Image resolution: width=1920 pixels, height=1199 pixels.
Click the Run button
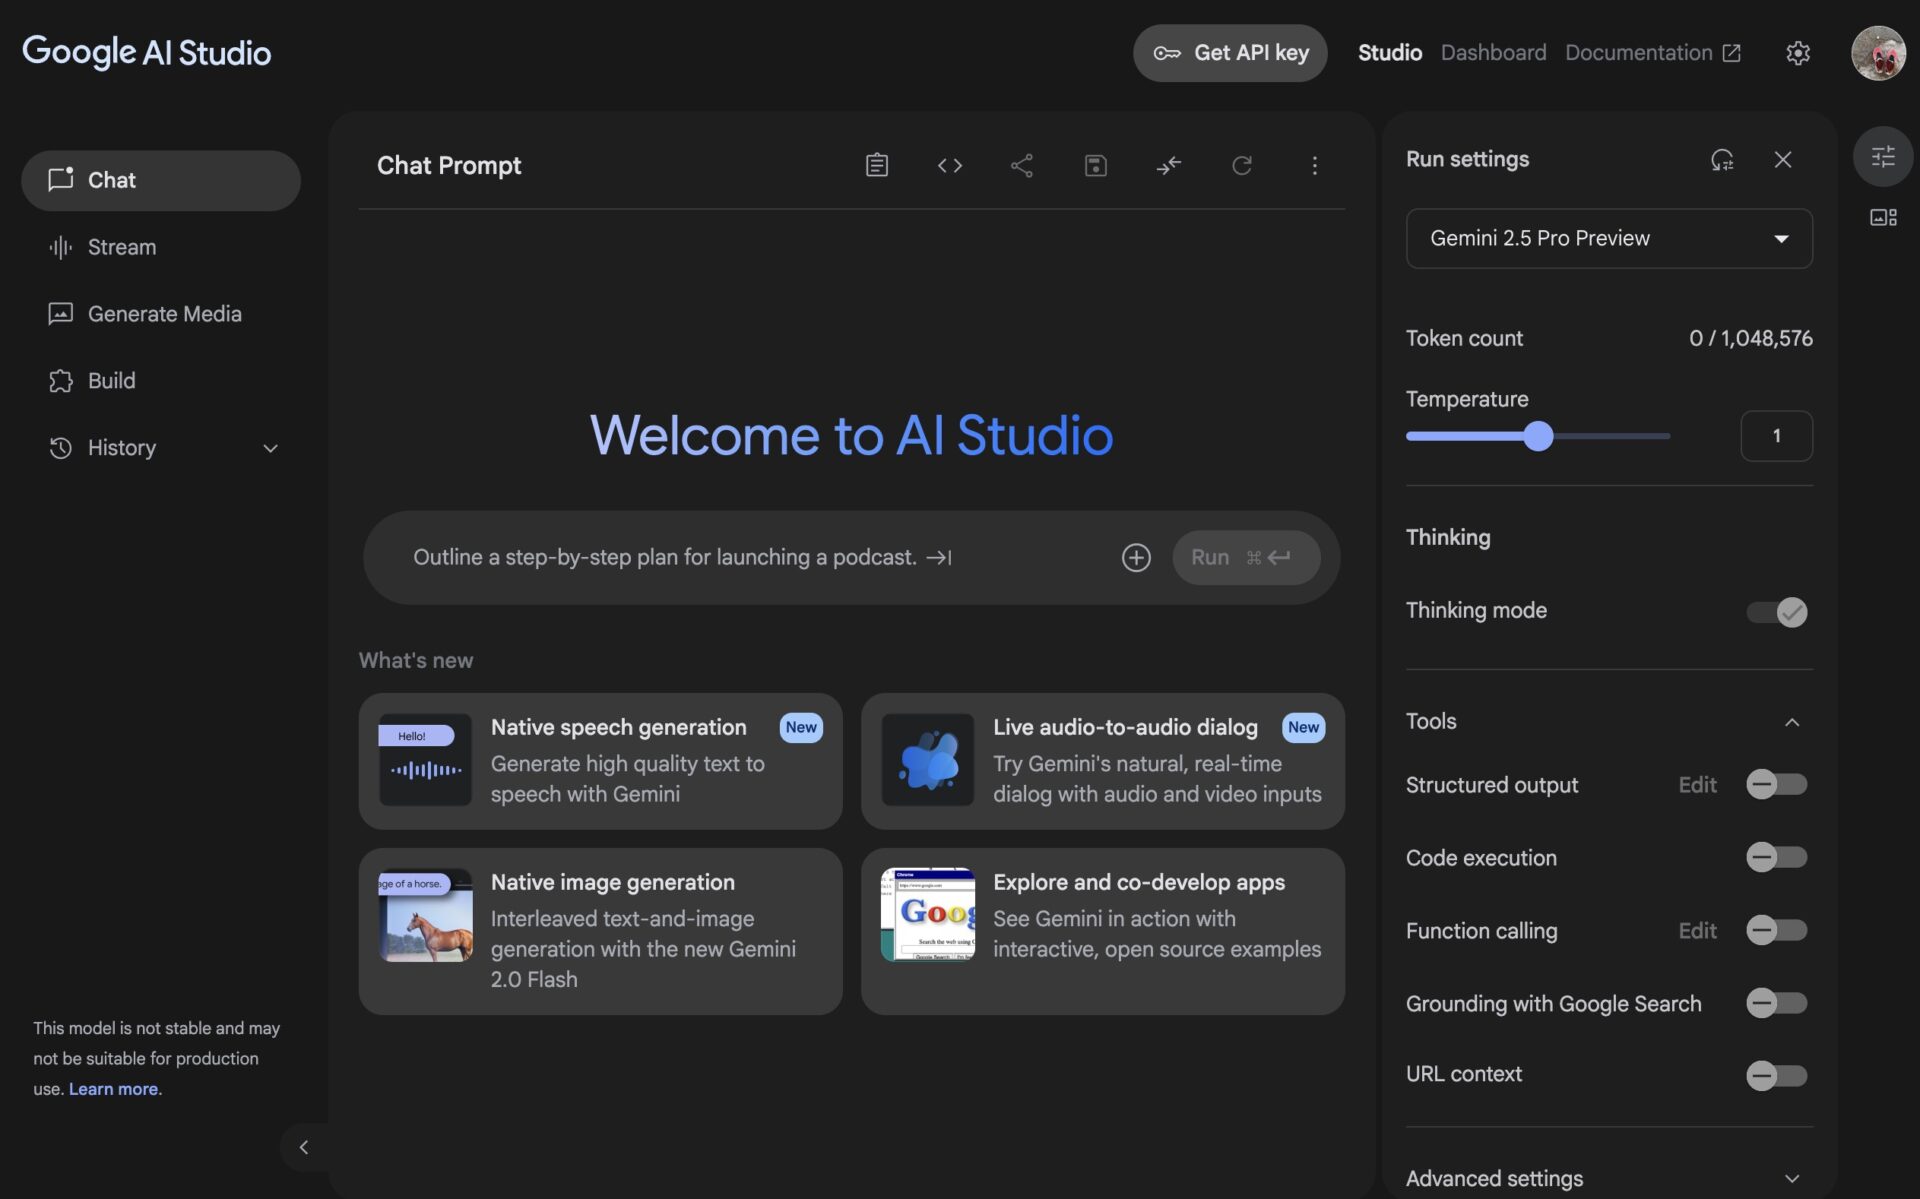(x=1245, y=557)
